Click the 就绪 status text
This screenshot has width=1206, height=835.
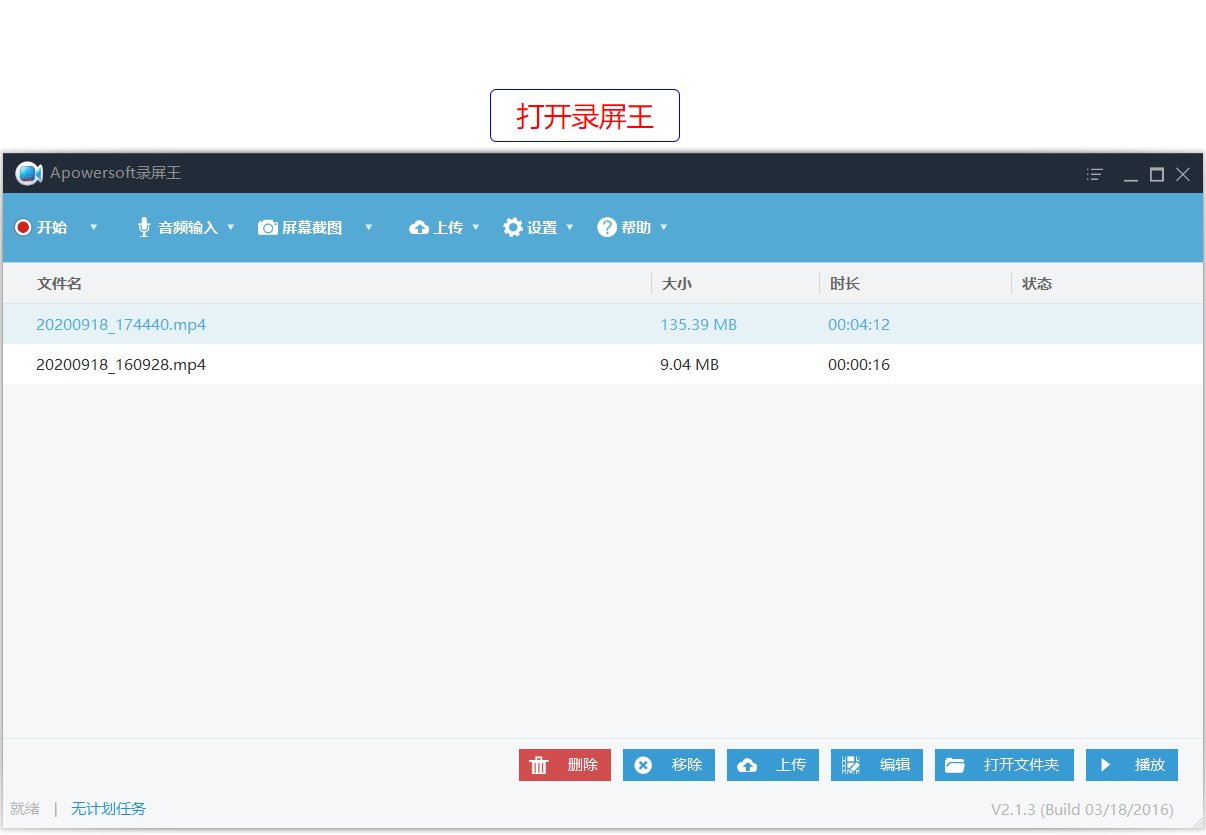[x=25, y=808]
